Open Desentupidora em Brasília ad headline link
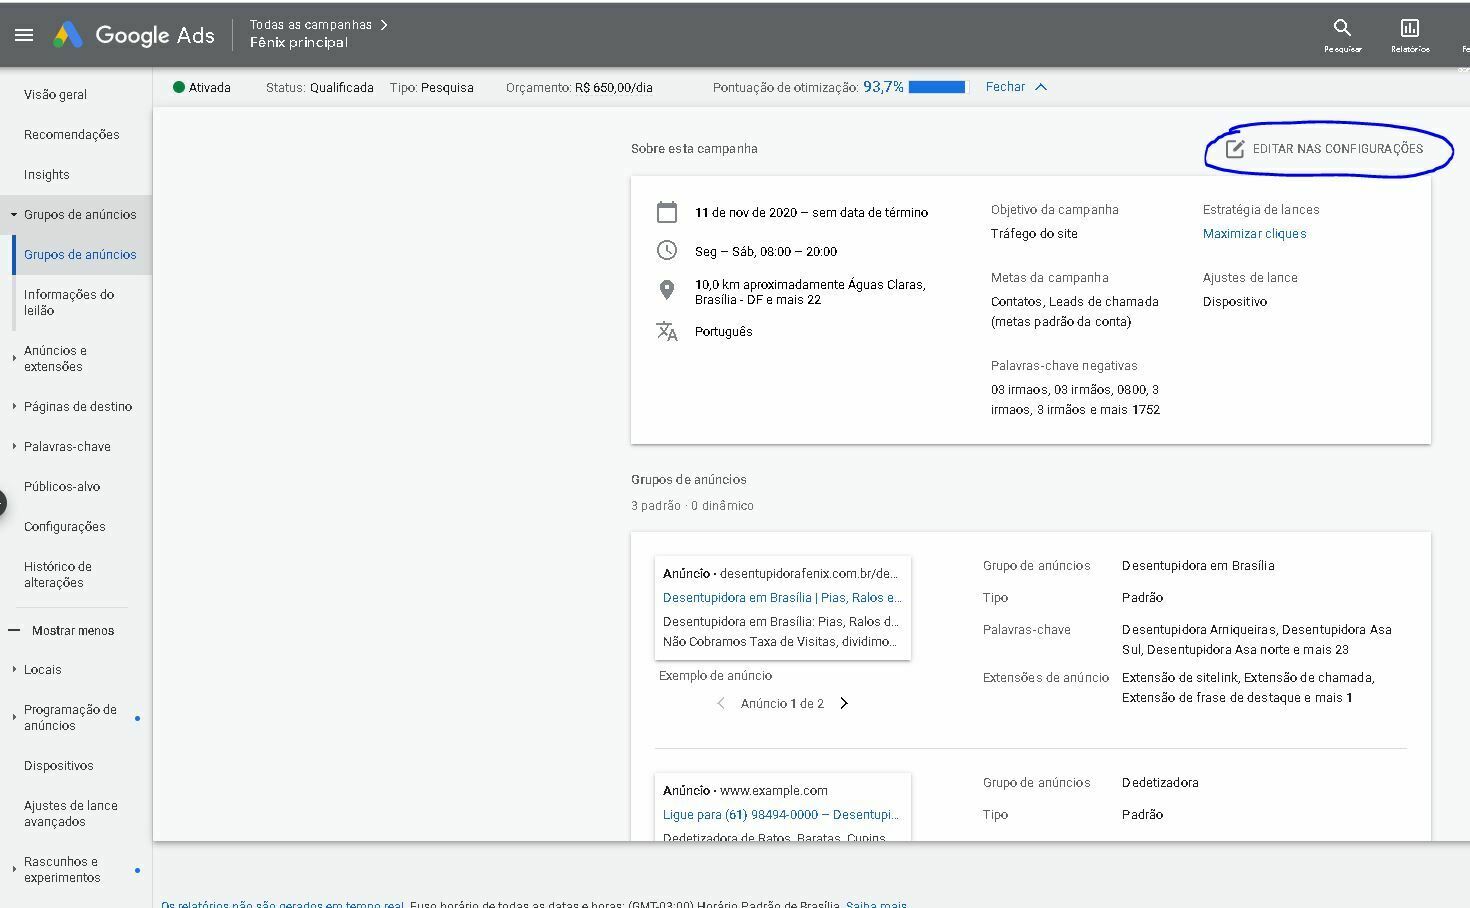This screenshot has width=1470, height=908. pyautogui.click(x=782, y=597)
